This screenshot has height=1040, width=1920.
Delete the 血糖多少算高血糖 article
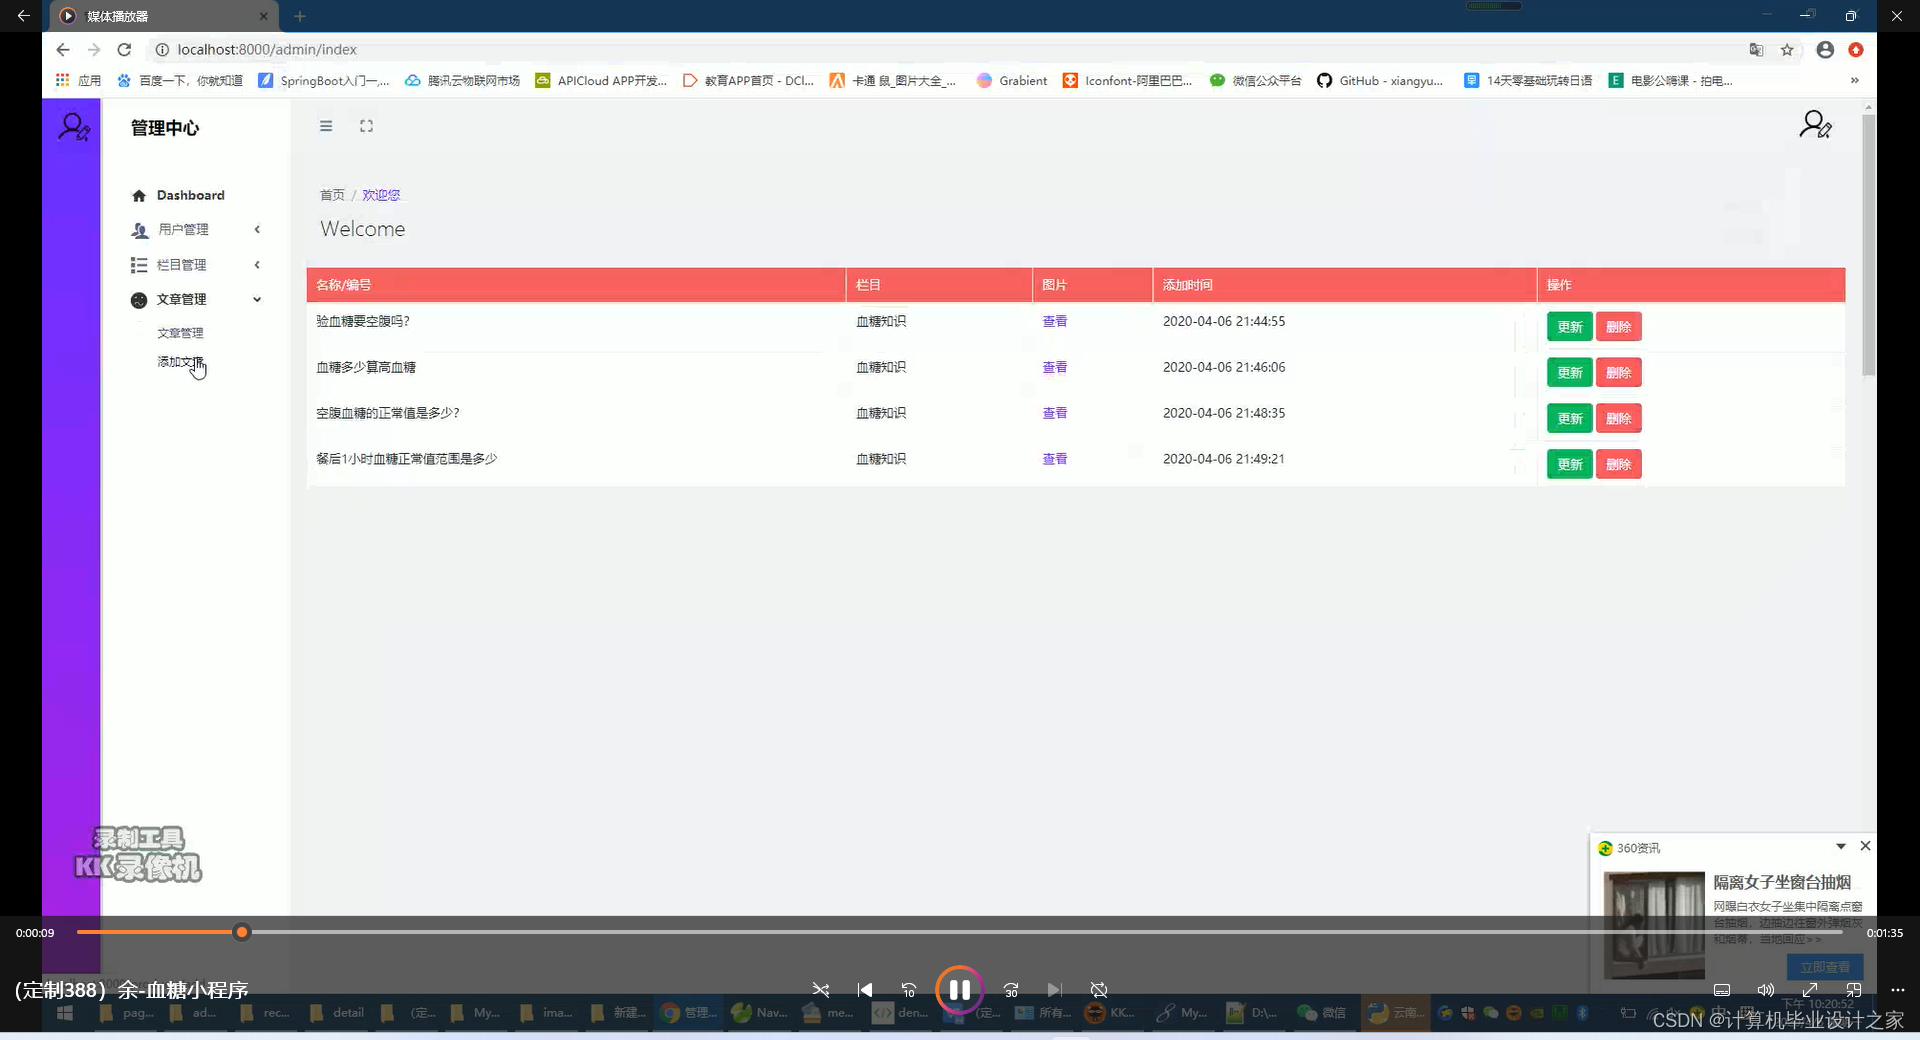coord(1618,373)
